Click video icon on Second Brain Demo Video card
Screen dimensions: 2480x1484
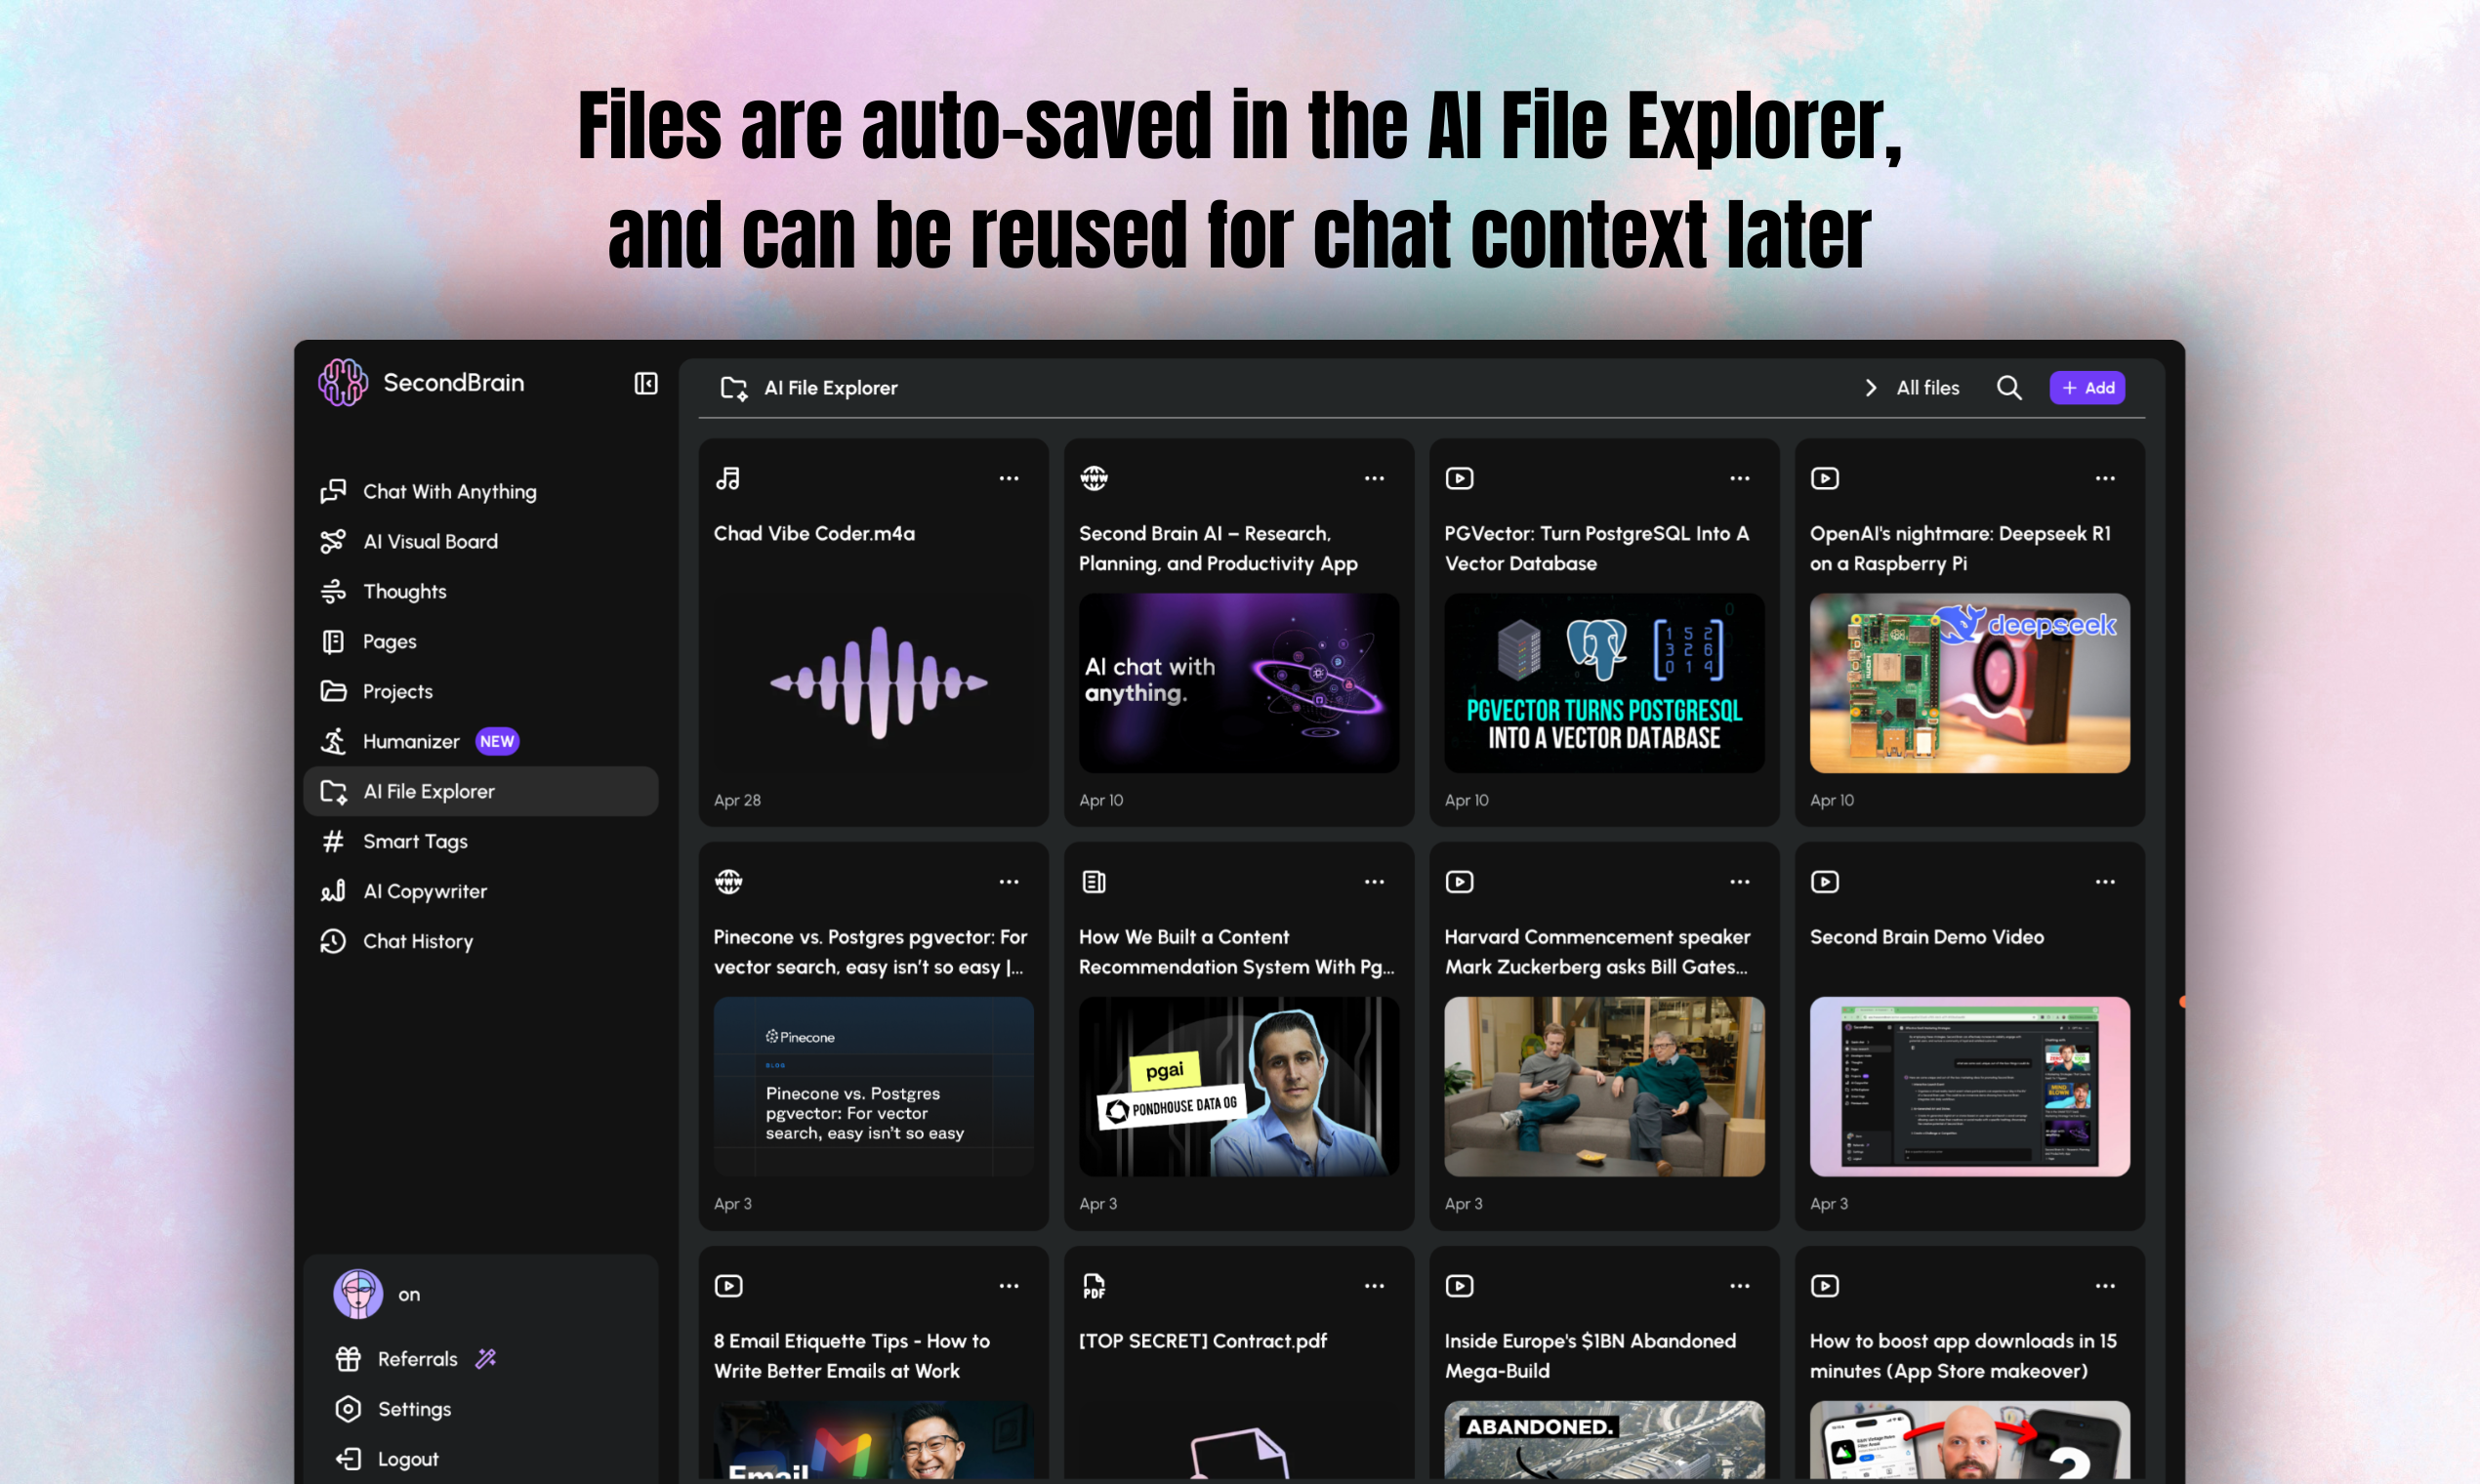tap(1824, 882)
